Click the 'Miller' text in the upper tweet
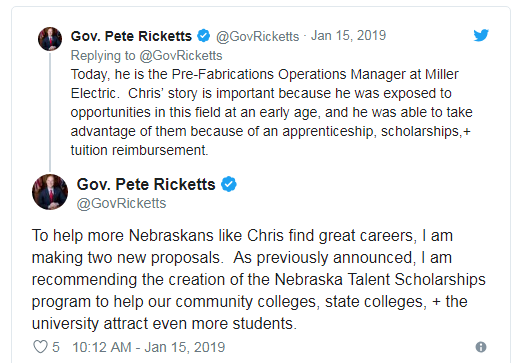 coord(442,74)
